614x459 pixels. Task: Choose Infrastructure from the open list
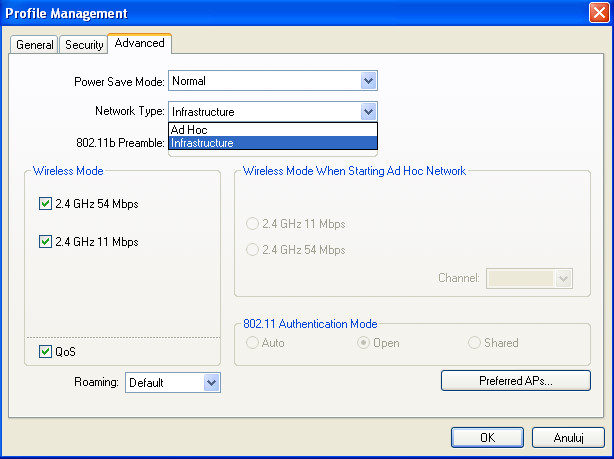[273, 143]
